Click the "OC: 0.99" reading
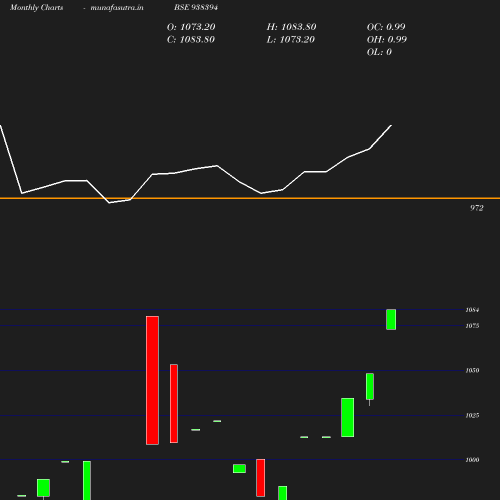Image resolution: width=500 pixels, height=500 pixels. click(386, 27)
